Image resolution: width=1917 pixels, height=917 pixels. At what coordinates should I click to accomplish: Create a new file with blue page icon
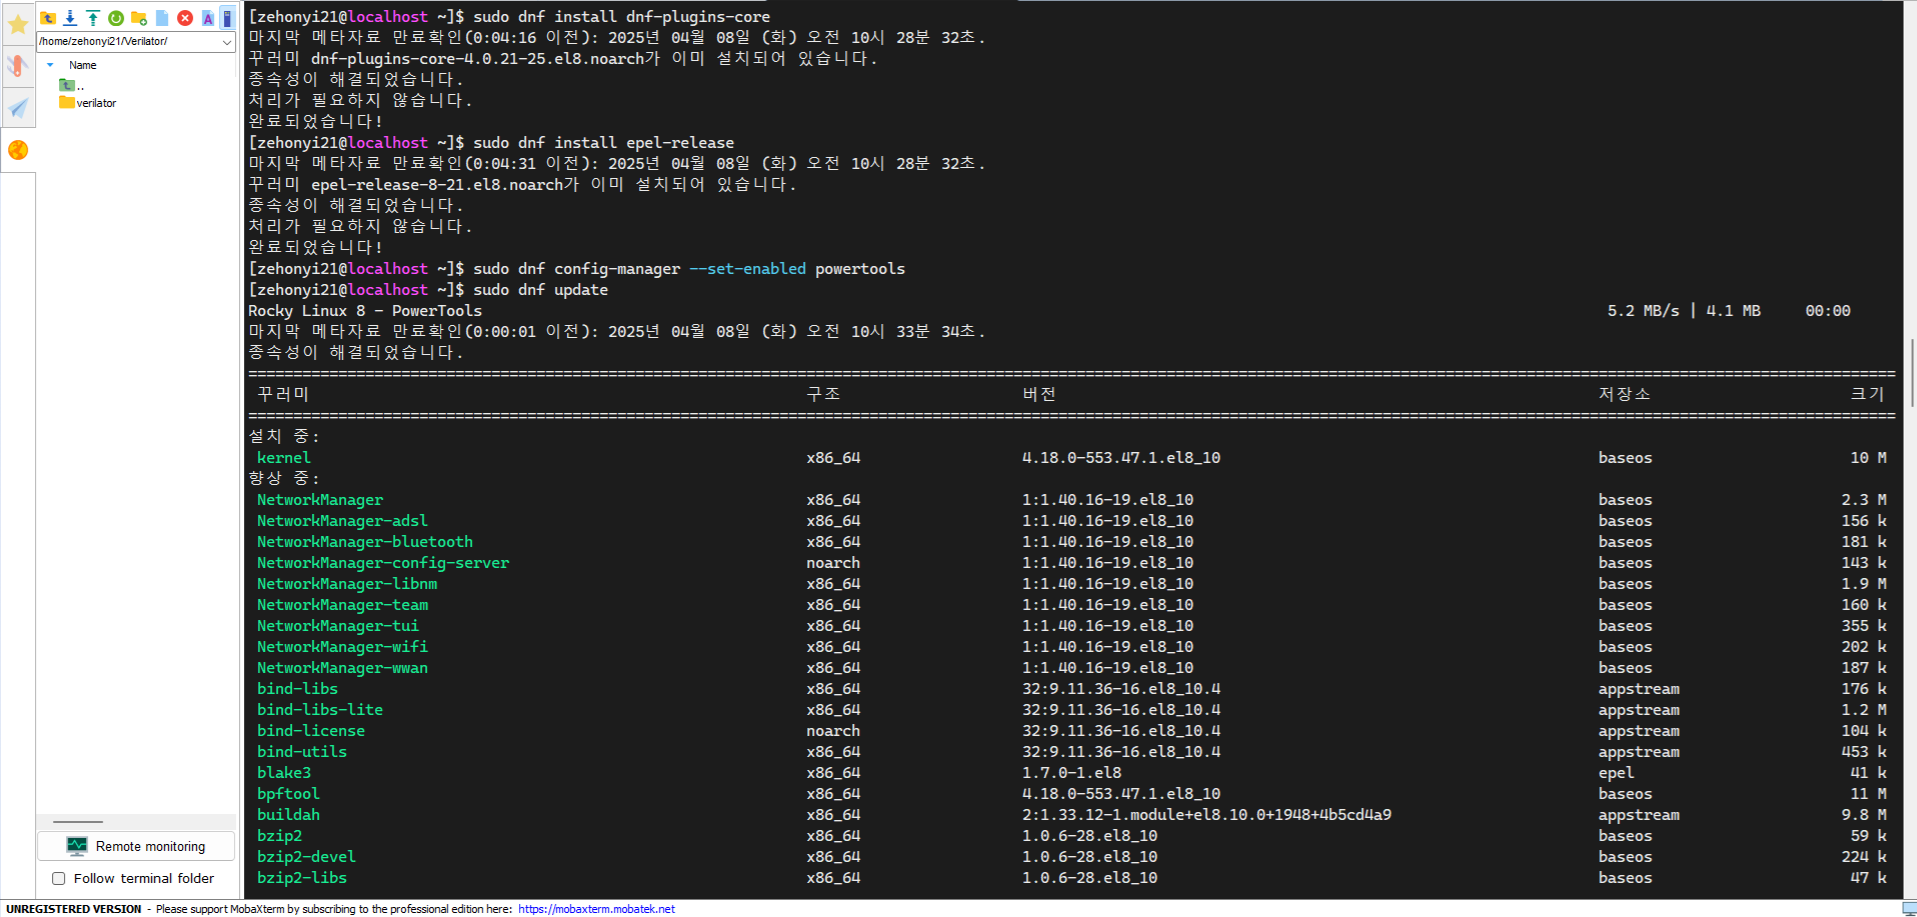click(x=162, y=18)
